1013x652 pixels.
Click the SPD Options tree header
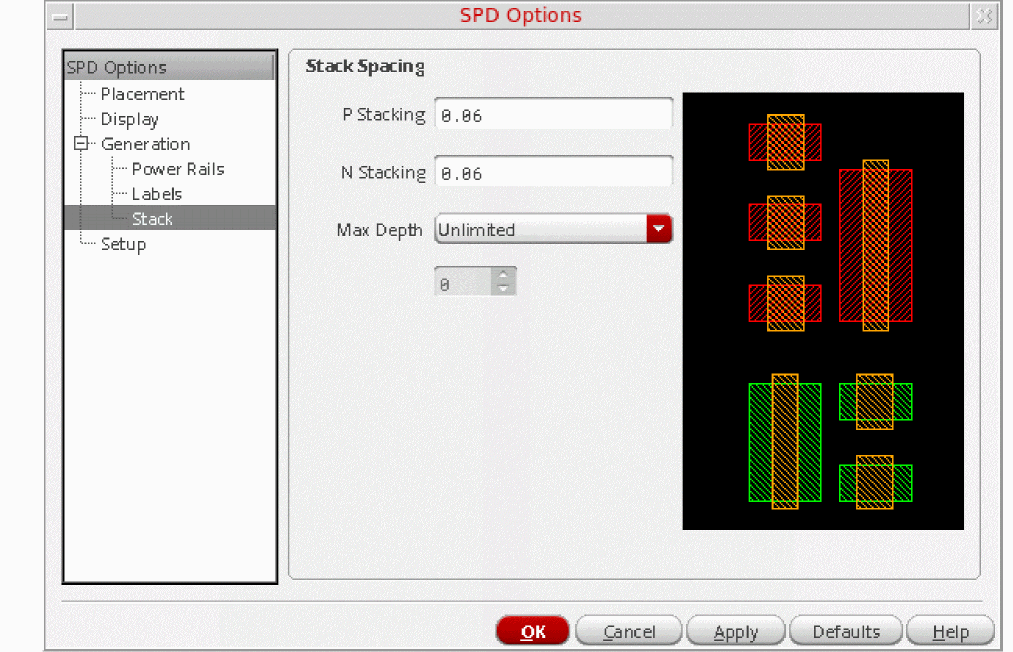pos(169,67)
